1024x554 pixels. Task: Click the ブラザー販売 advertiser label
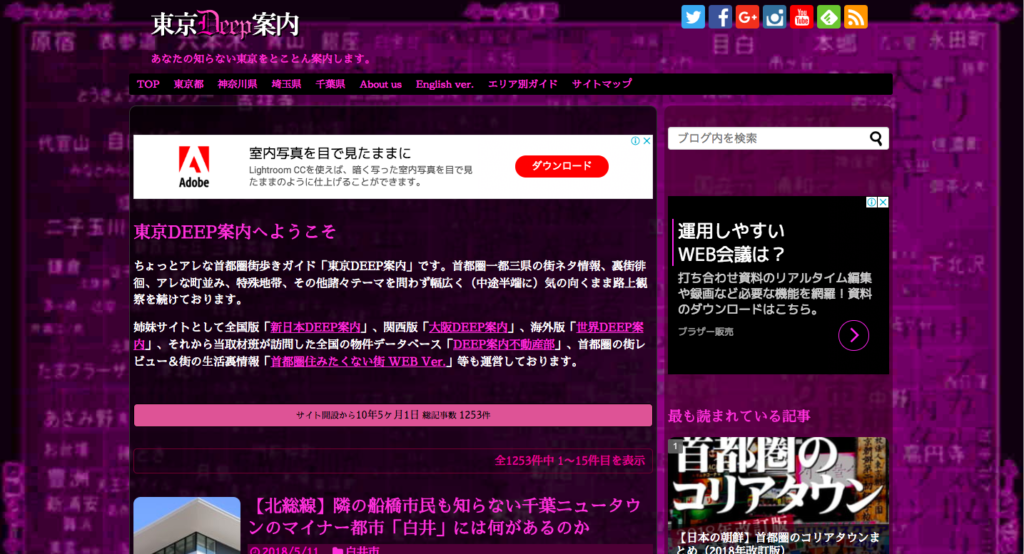pos(705,332)
